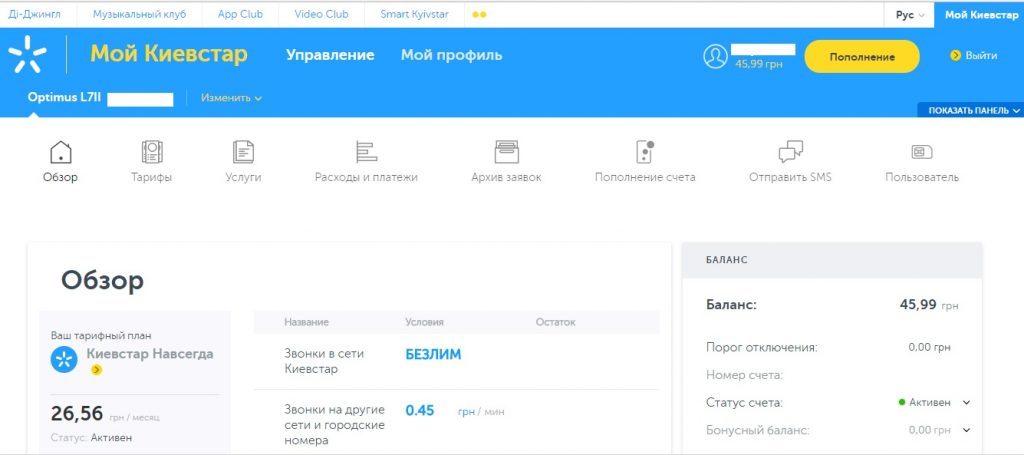The width and height of the screenshot is (1024, 455).
Task: Click the Выйти logout link
Action: coord(974,56)
